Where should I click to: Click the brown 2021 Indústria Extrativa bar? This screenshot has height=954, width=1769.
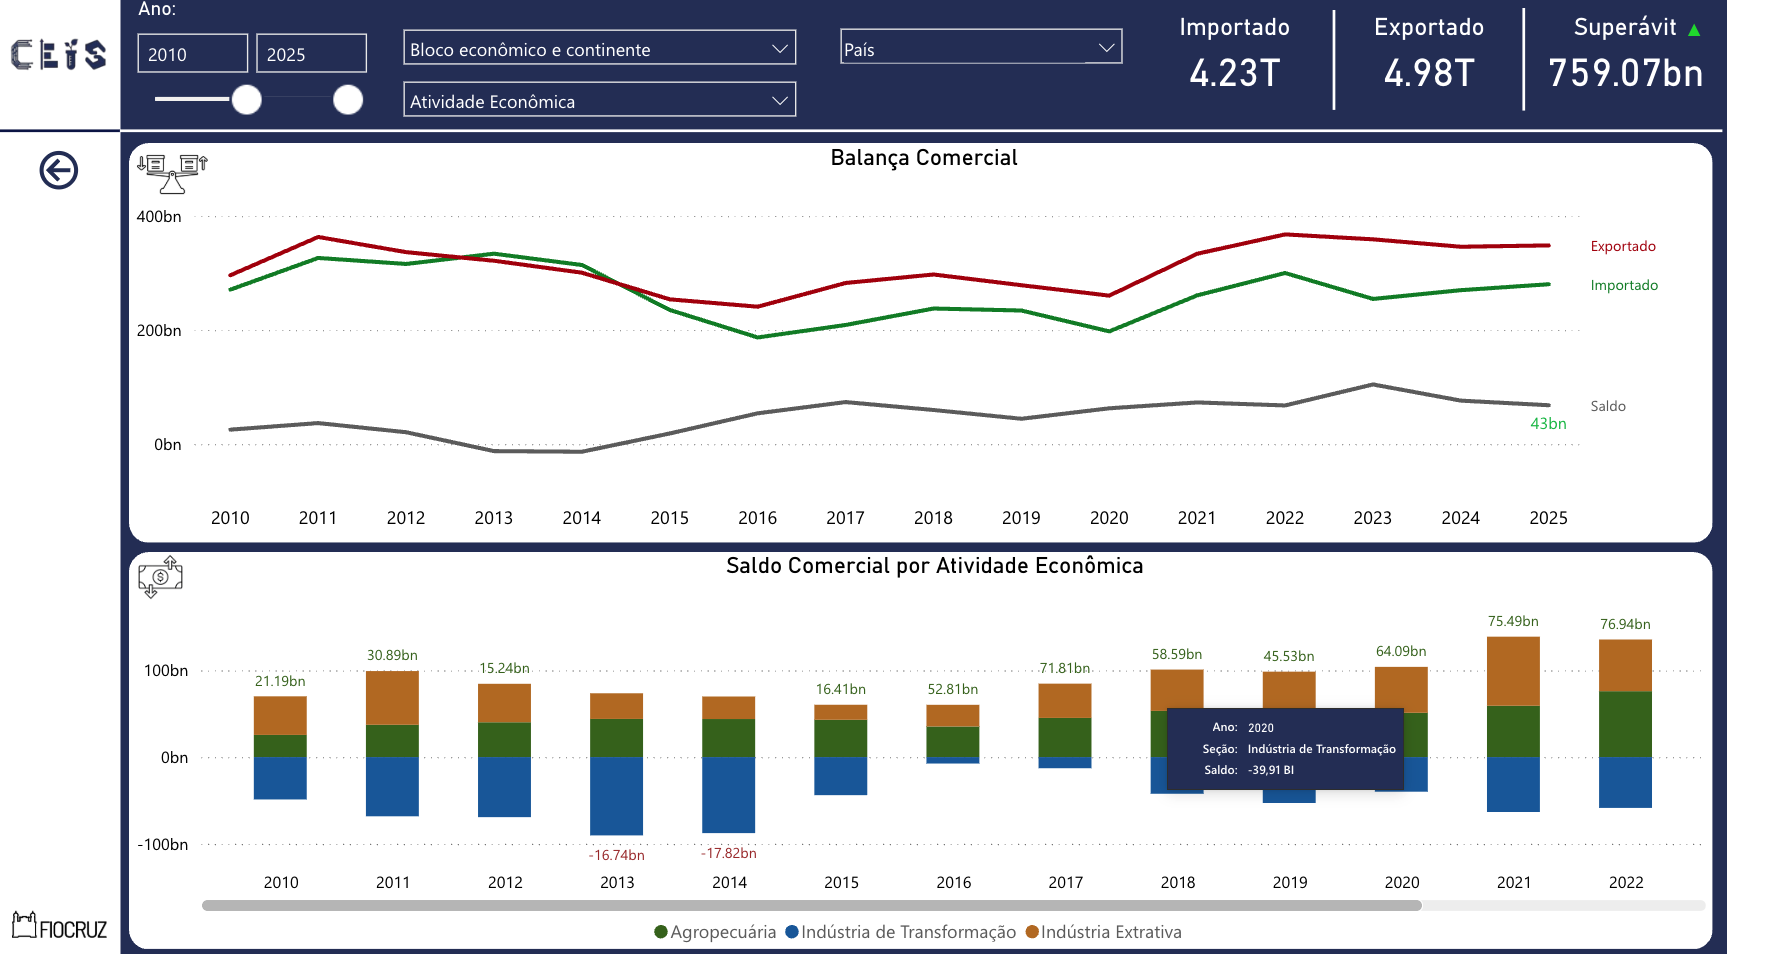coord(1513,671)
